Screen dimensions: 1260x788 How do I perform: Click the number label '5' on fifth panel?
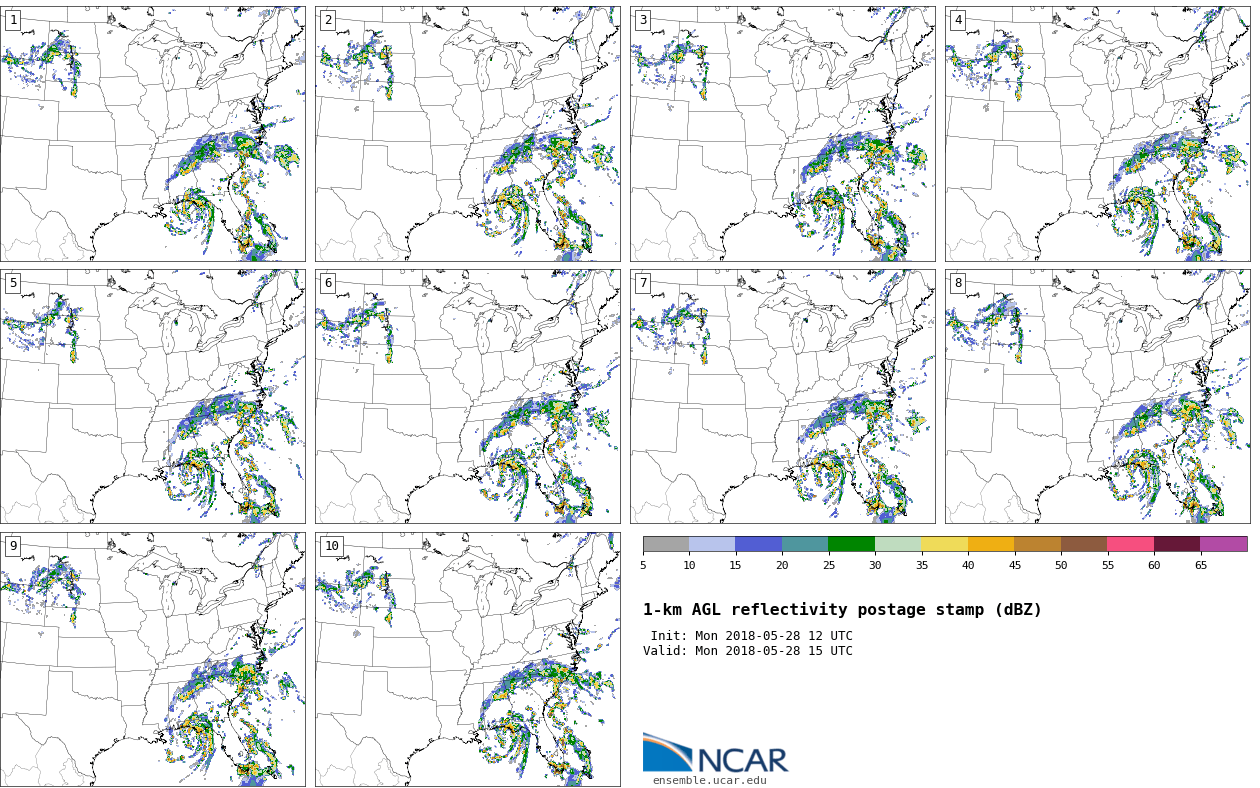pyautogui.click(x=13, y=283)
